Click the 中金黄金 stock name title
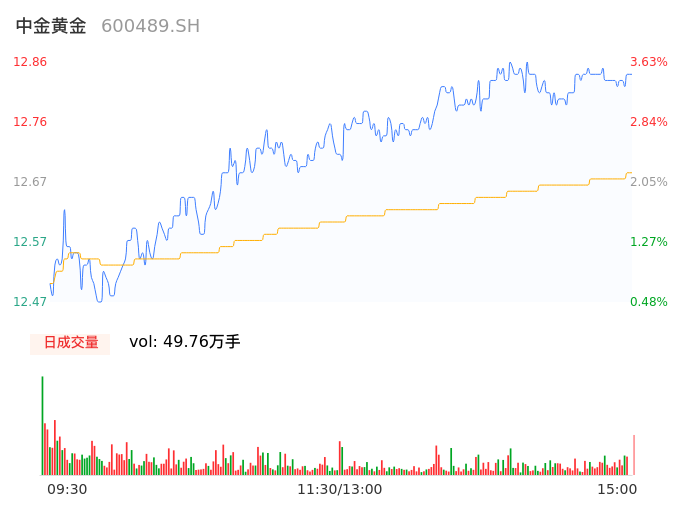This screenshot has height=524, width=686. 51,26
